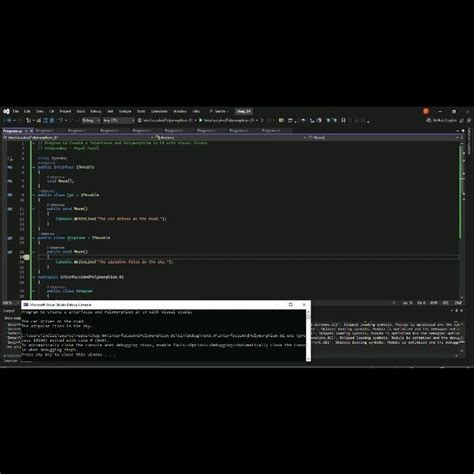Collapse Airplane's Move method block
474x474 pixels.
coord(34,252)
